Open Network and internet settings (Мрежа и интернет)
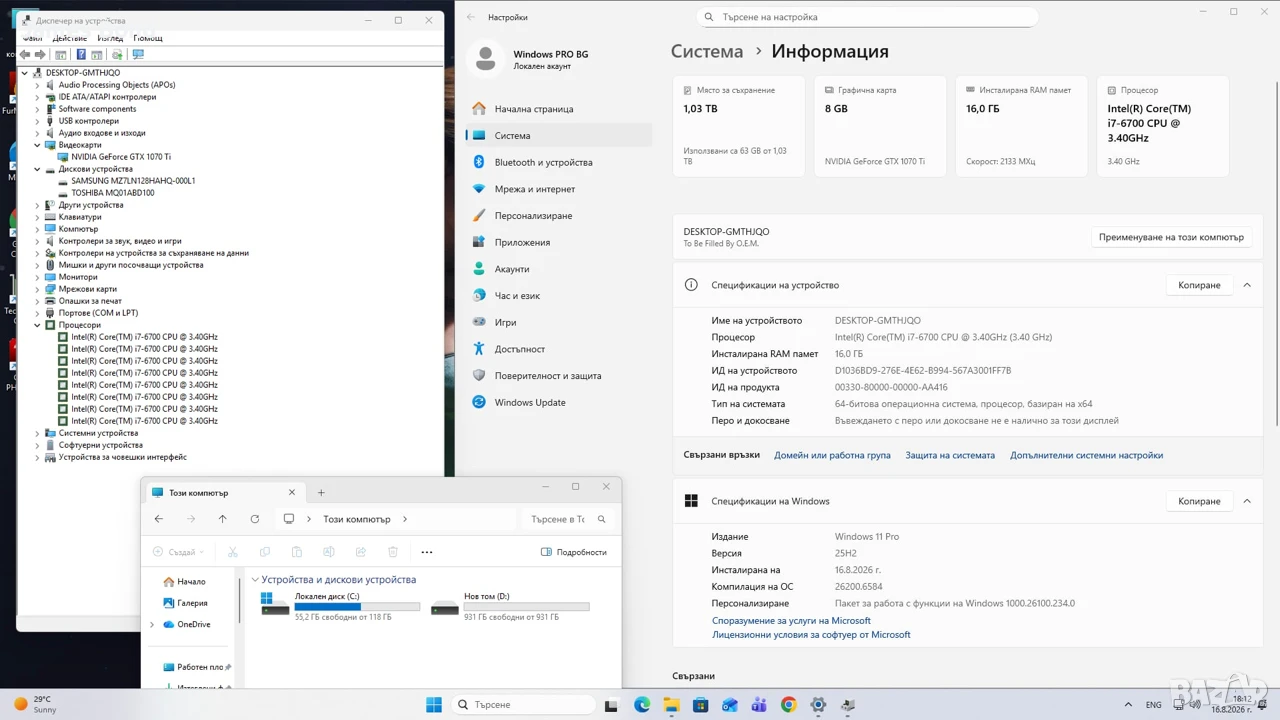 pyautogui.click(x=560, y=189)
